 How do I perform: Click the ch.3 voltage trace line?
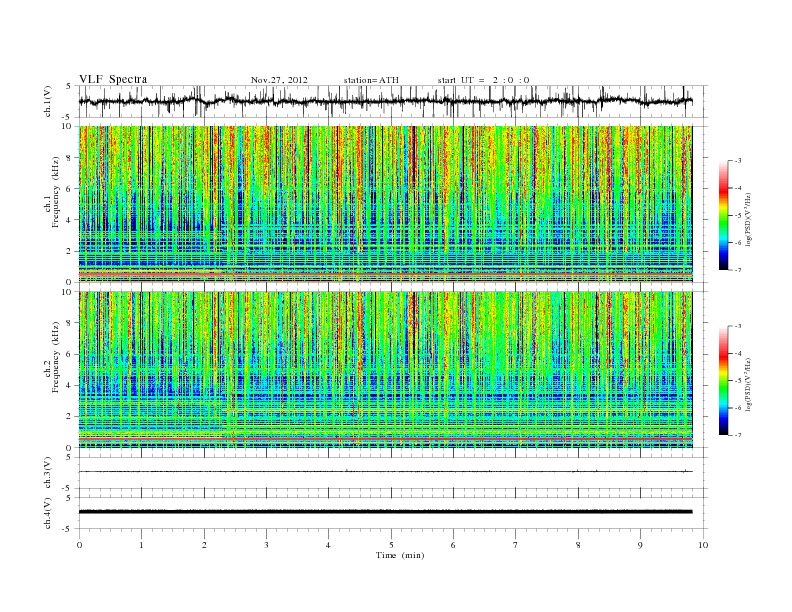(x=385, y=472)
